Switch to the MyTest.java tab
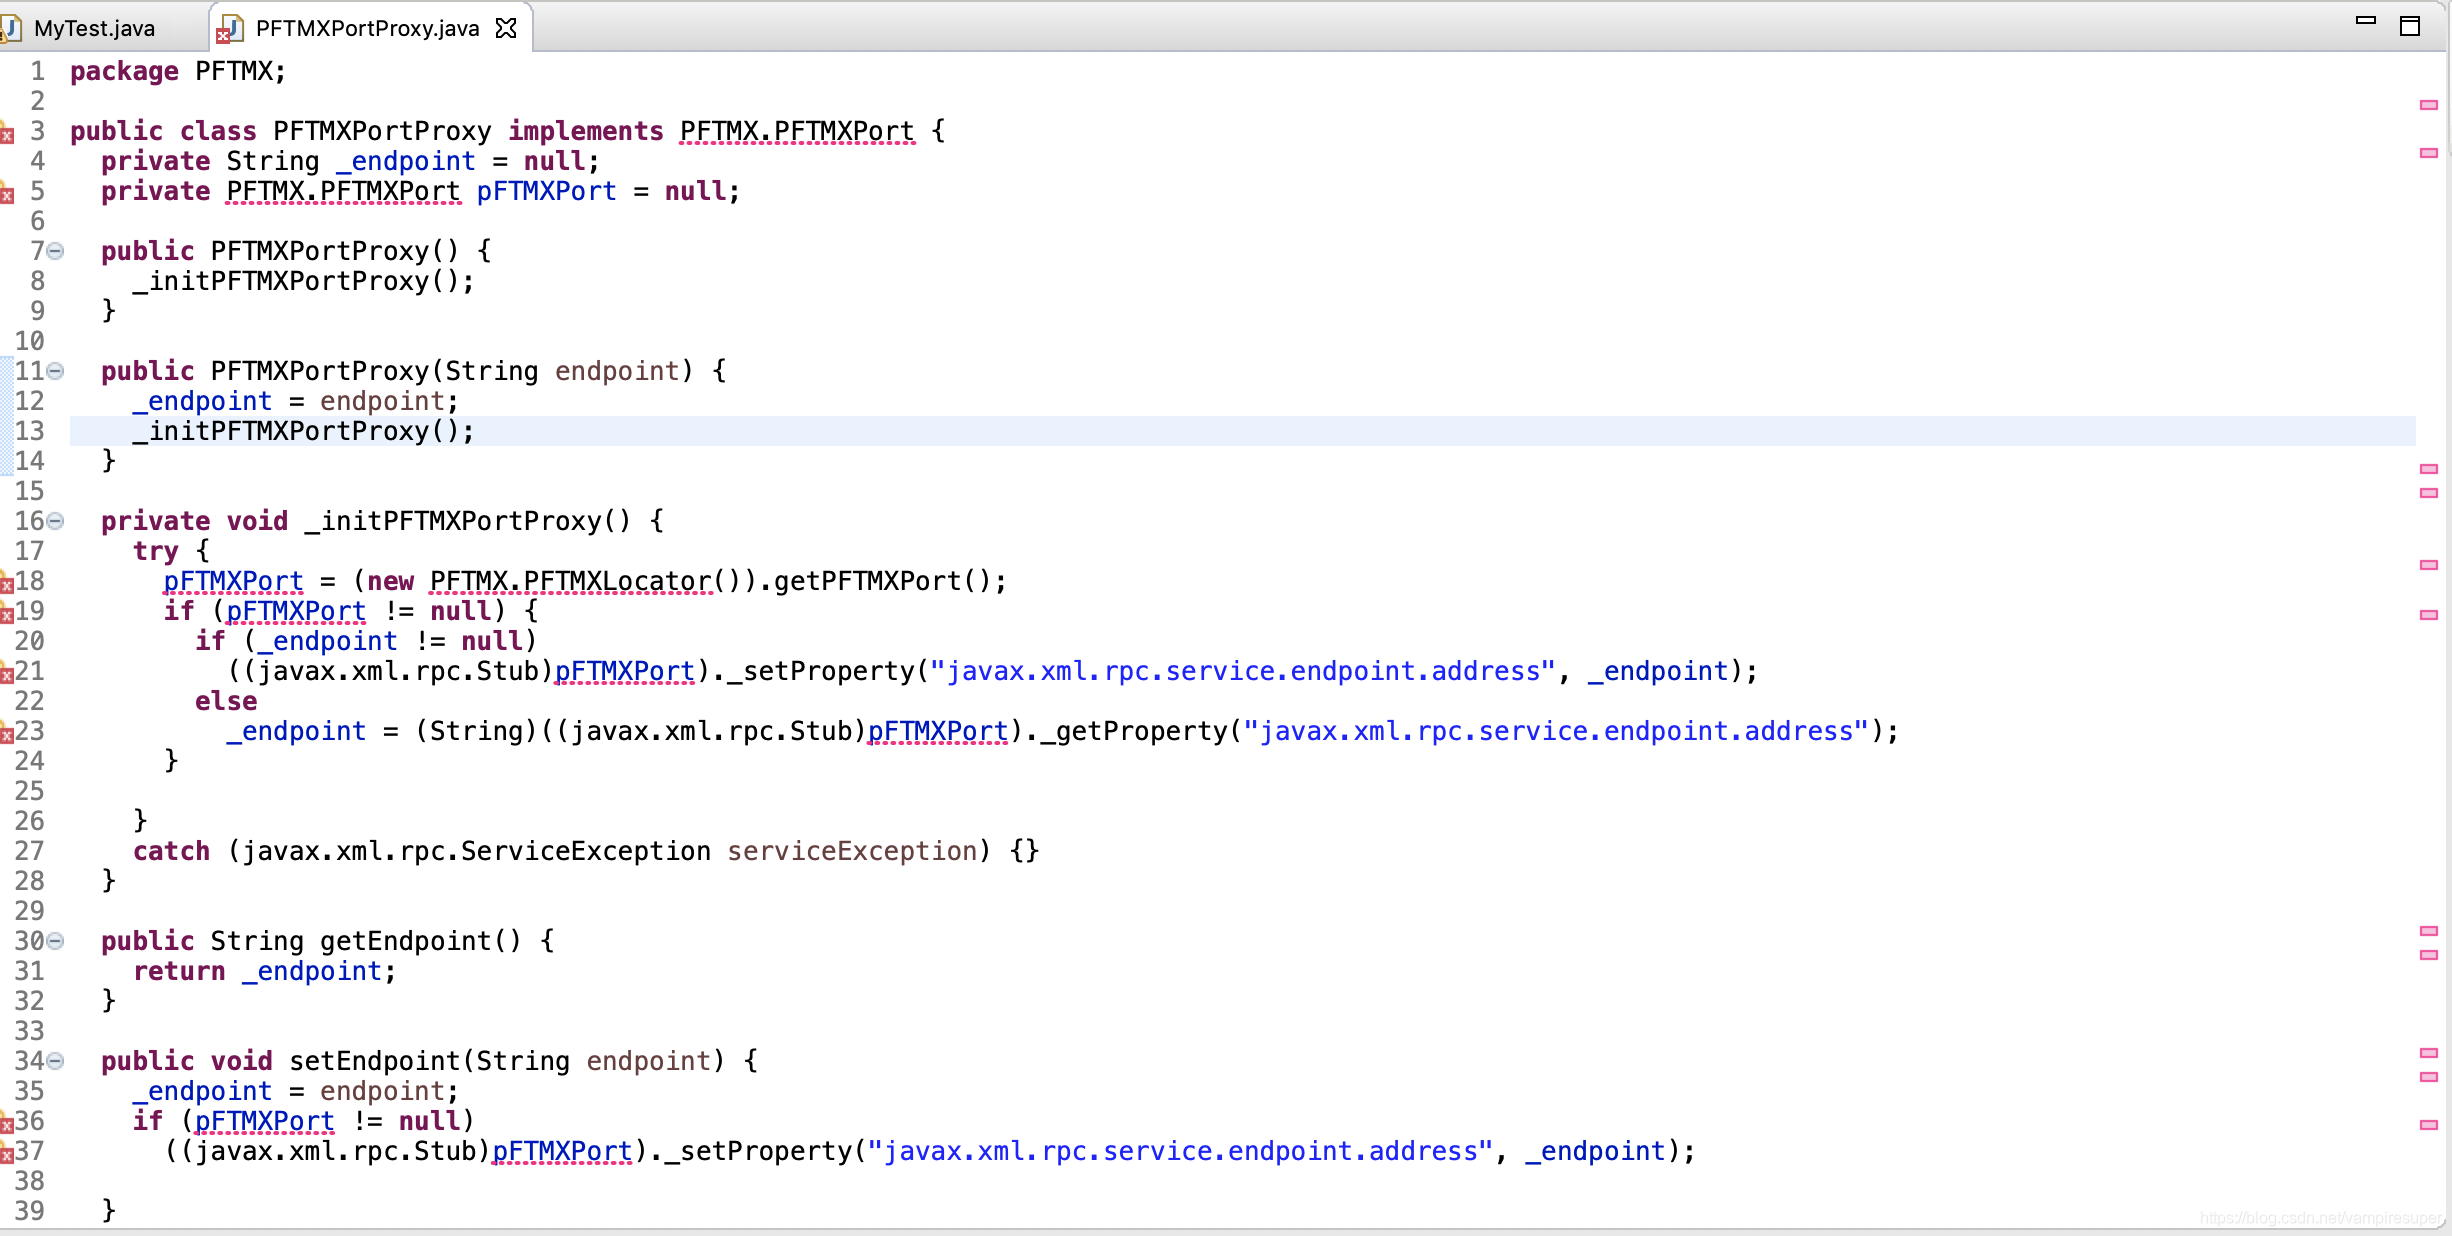Image resolution: width=2452 pixels, height=1236 pixels. tap(95, 27)
